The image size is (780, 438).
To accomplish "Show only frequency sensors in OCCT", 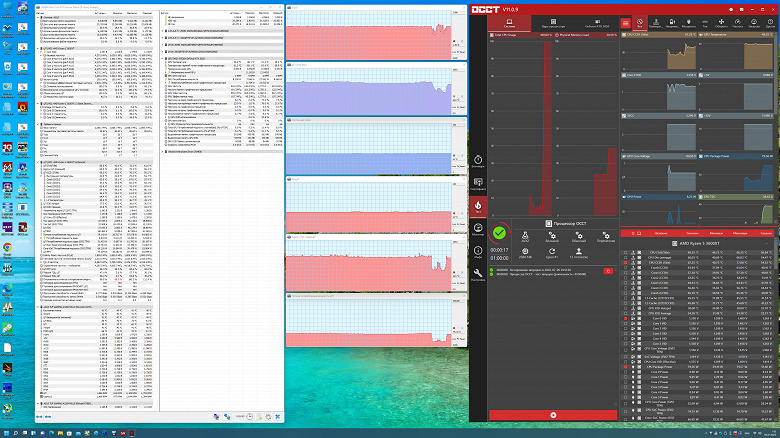I will point(738,23).
